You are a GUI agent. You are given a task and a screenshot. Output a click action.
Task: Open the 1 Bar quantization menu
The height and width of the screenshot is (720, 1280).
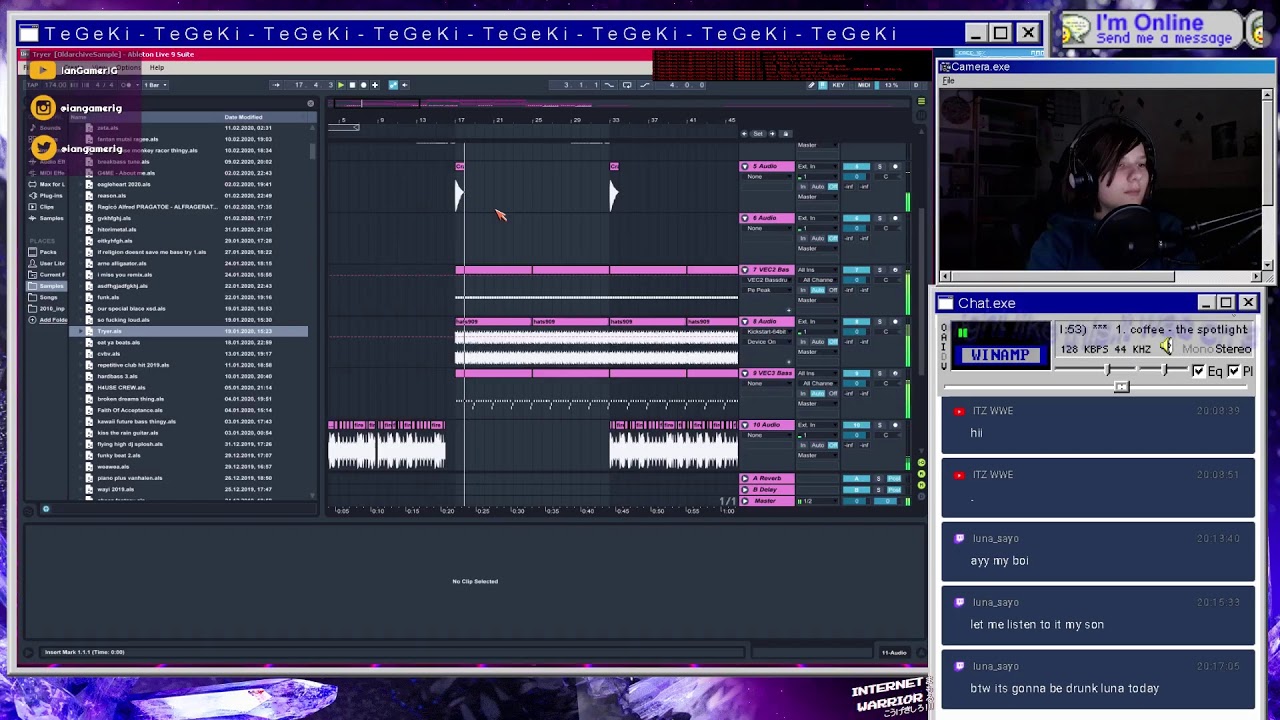click(157, 85)
